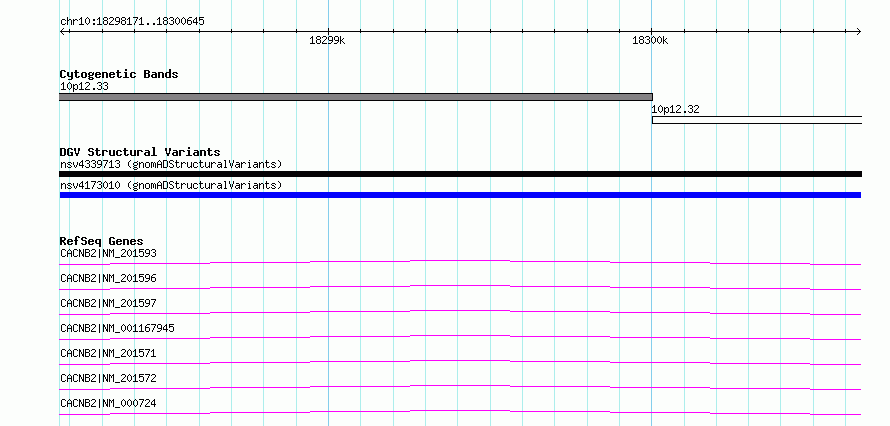This screenshot has height=426, width=890.
Task: Select the magenta intron line of NM_000724
Action: click(461, 411)
